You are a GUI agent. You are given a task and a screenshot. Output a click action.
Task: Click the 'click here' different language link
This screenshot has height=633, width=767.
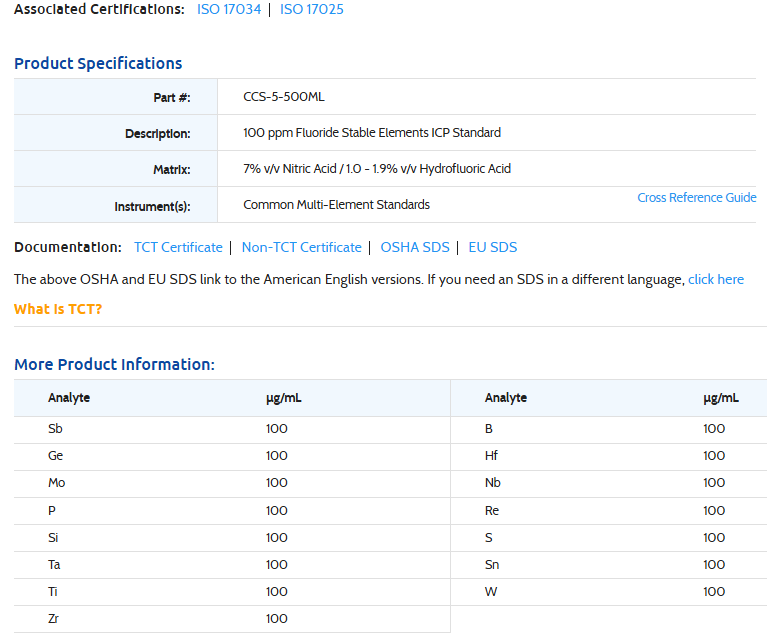(x=715, y=279)
